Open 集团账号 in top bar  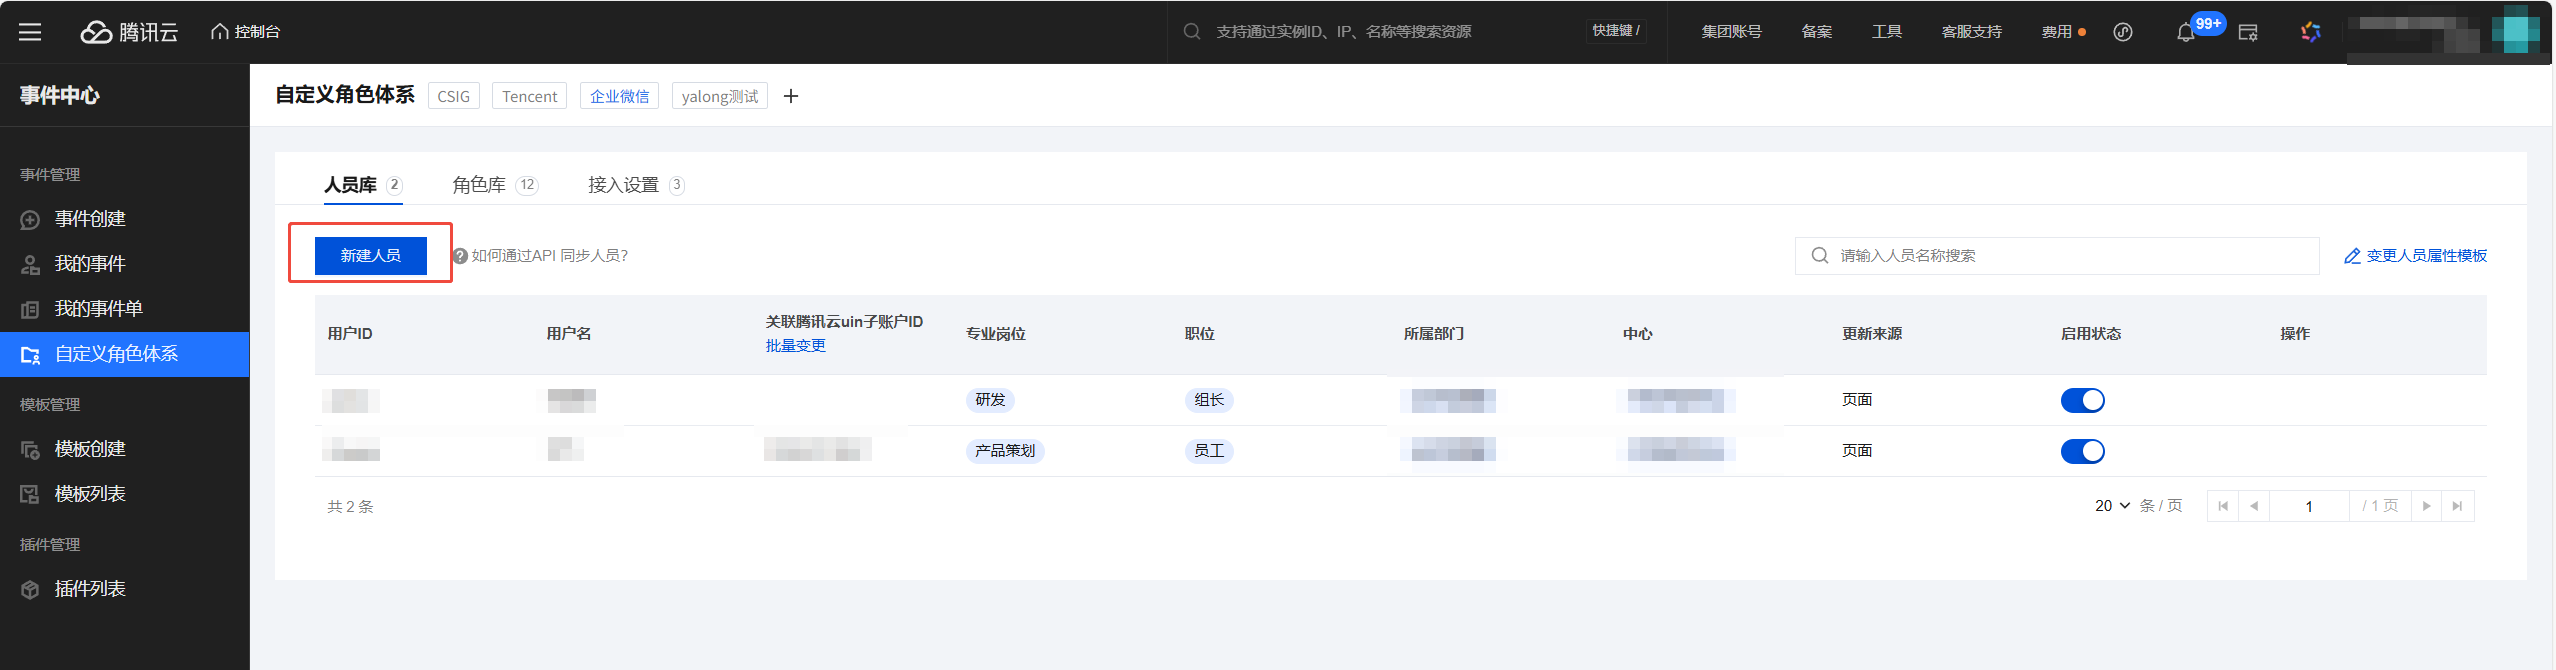[1732, 32]
